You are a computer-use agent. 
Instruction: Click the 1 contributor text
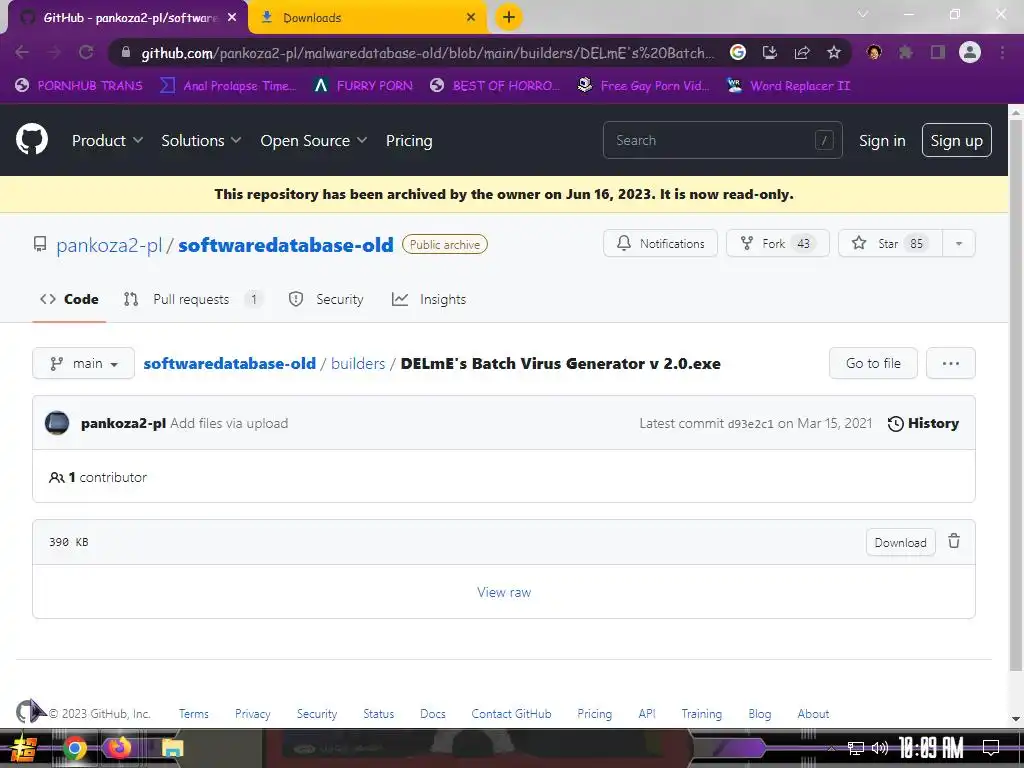pyautogui.click(x=98, y=477)
